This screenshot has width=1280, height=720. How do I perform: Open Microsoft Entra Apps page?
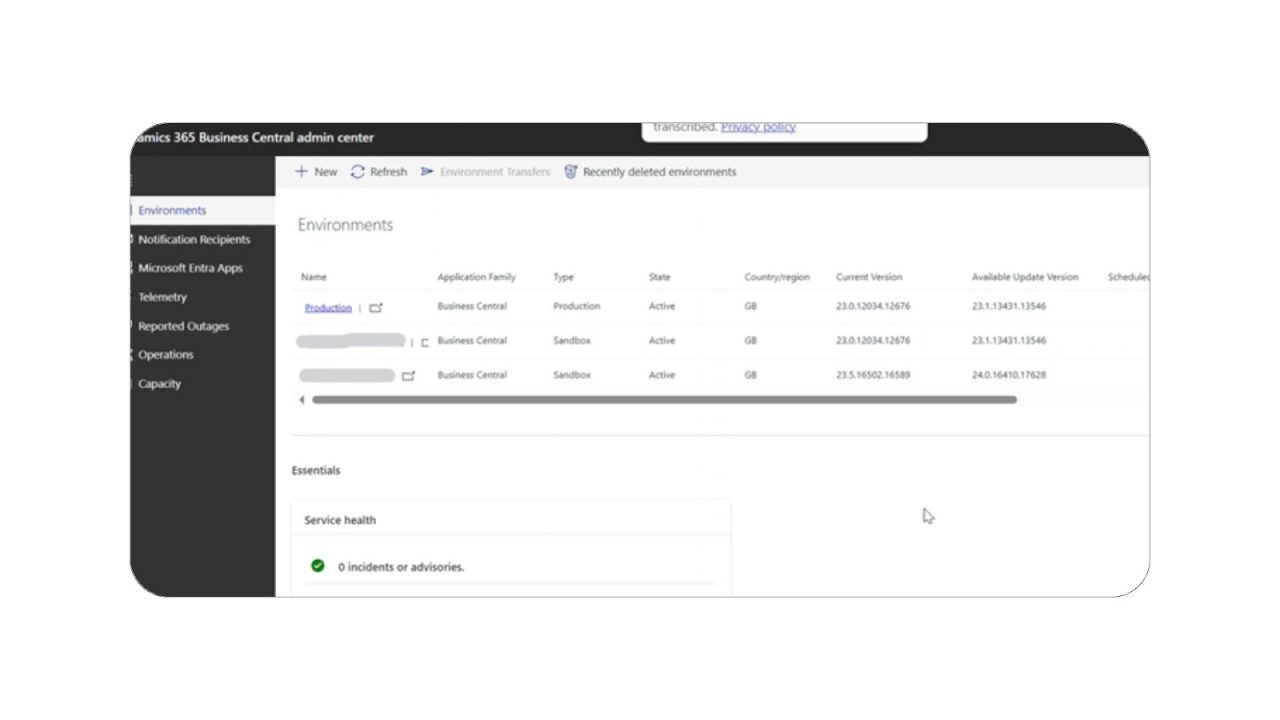pos(190,268)
